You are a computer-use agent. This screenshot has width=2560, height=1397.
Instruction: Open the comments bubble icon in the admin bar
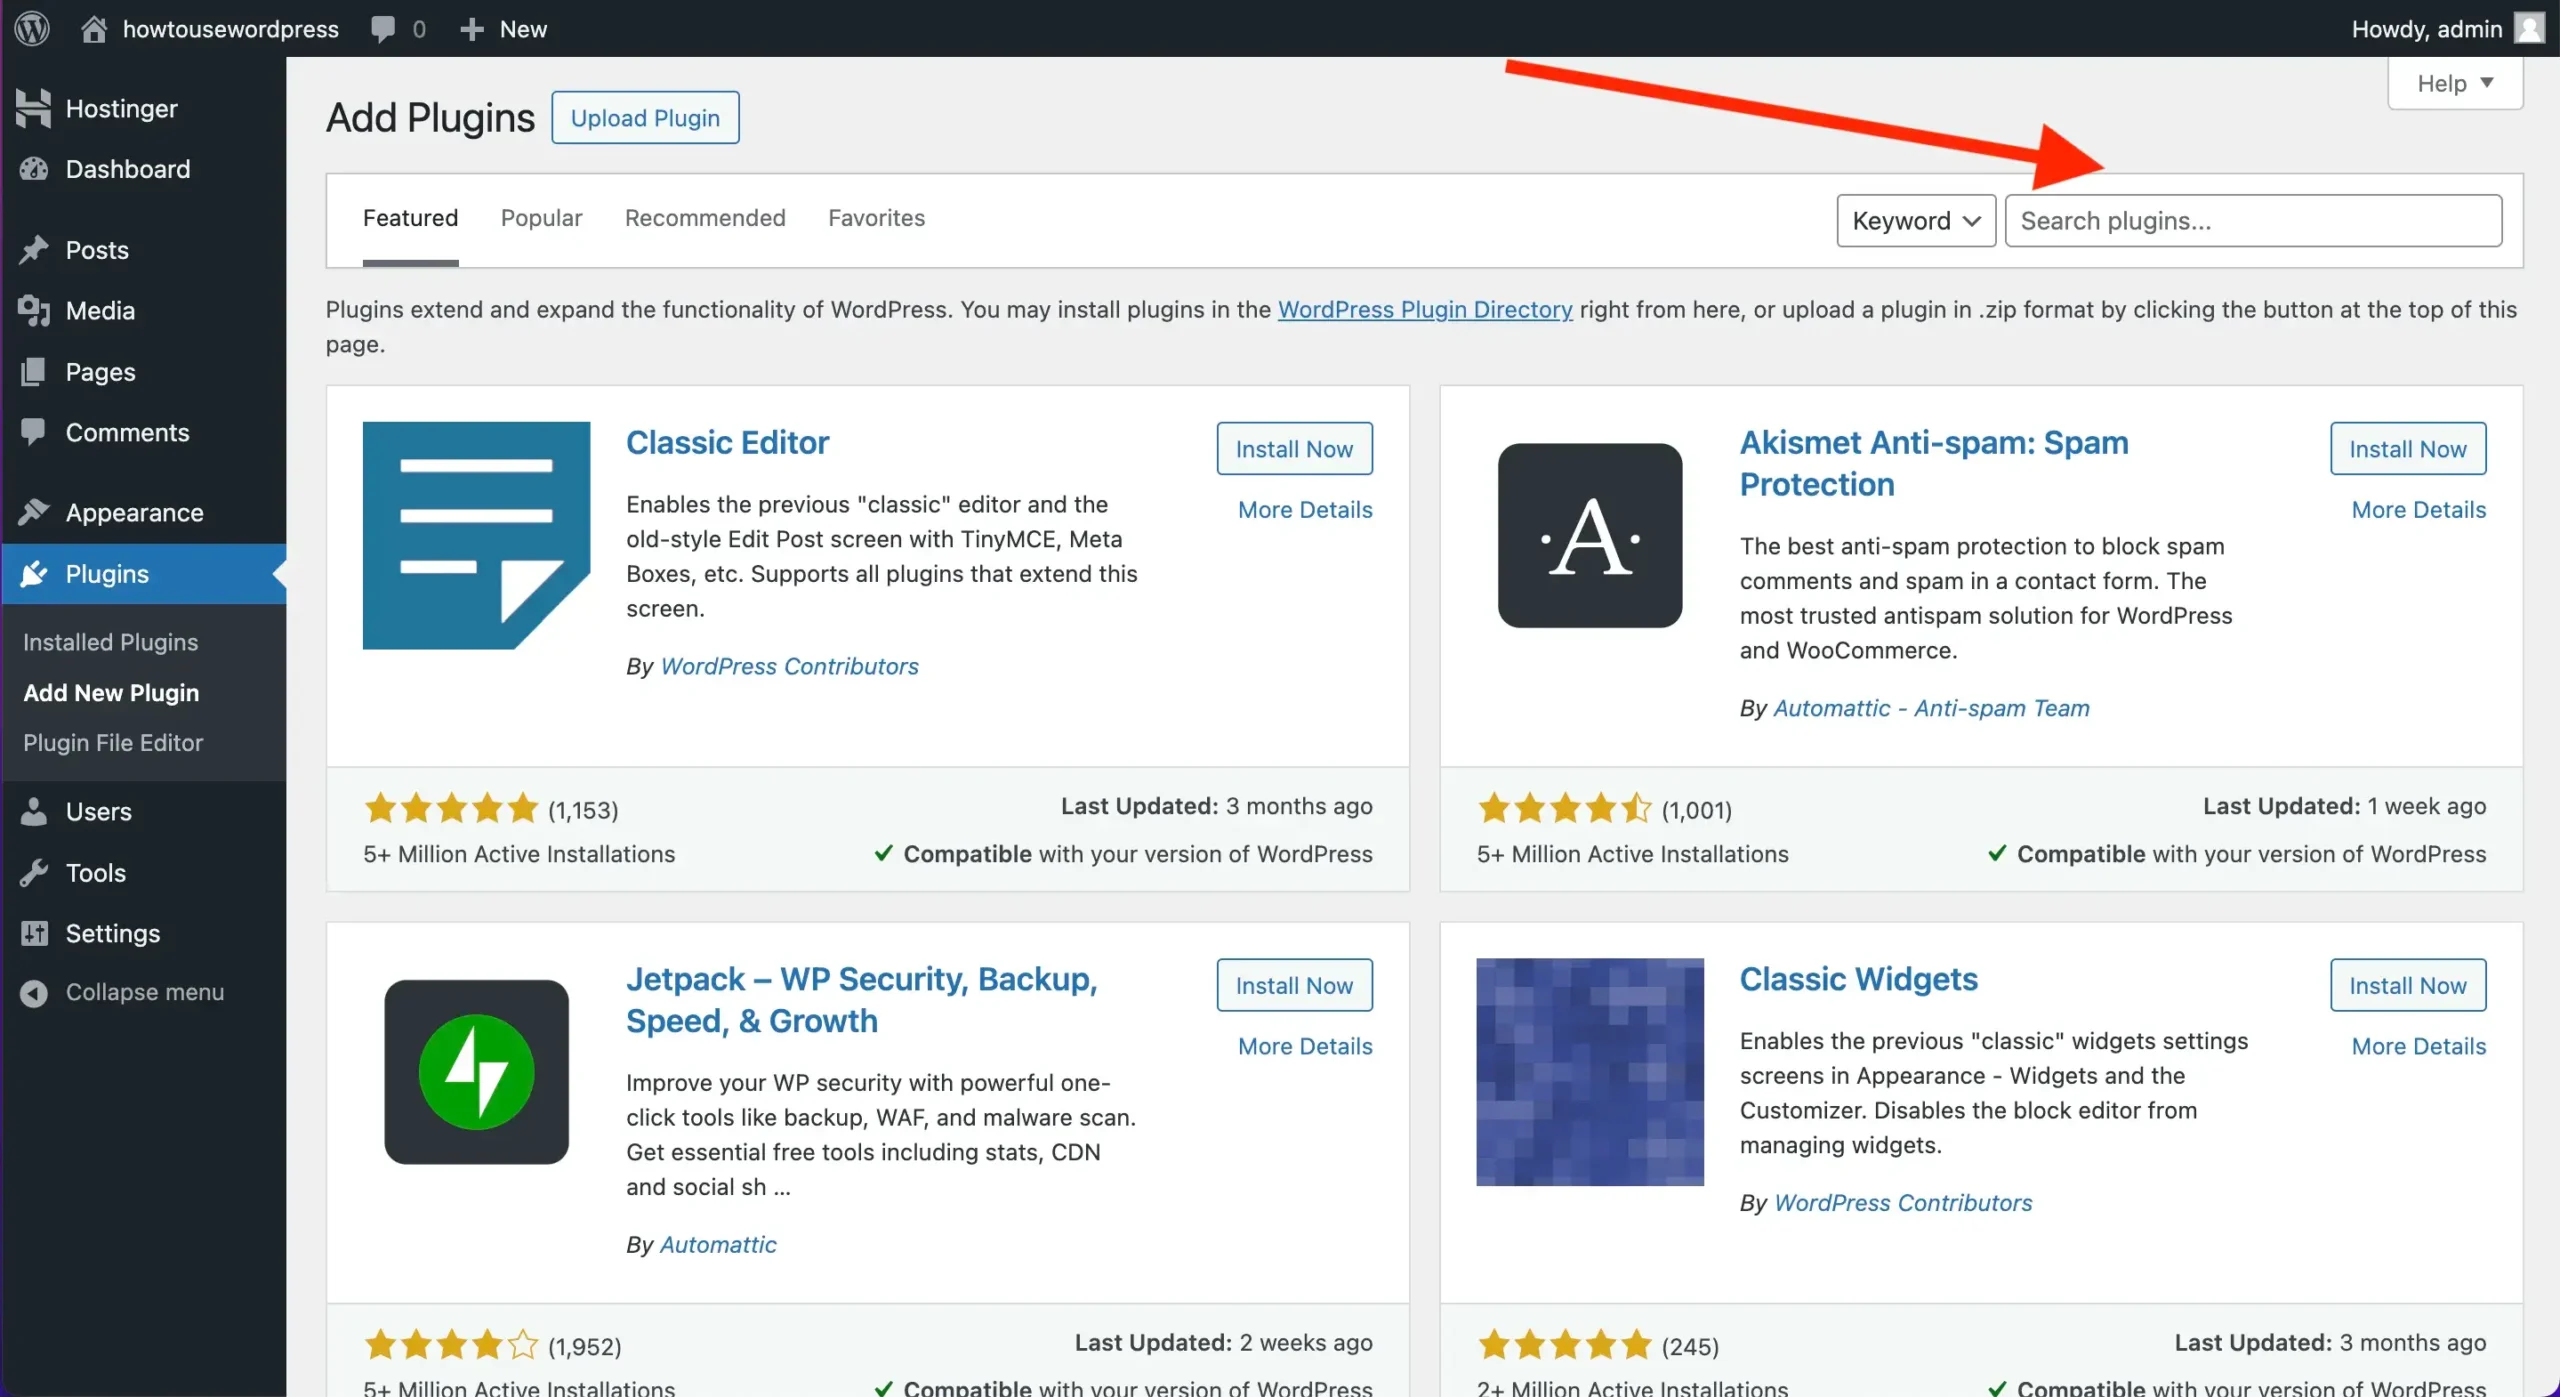[382, 29]
